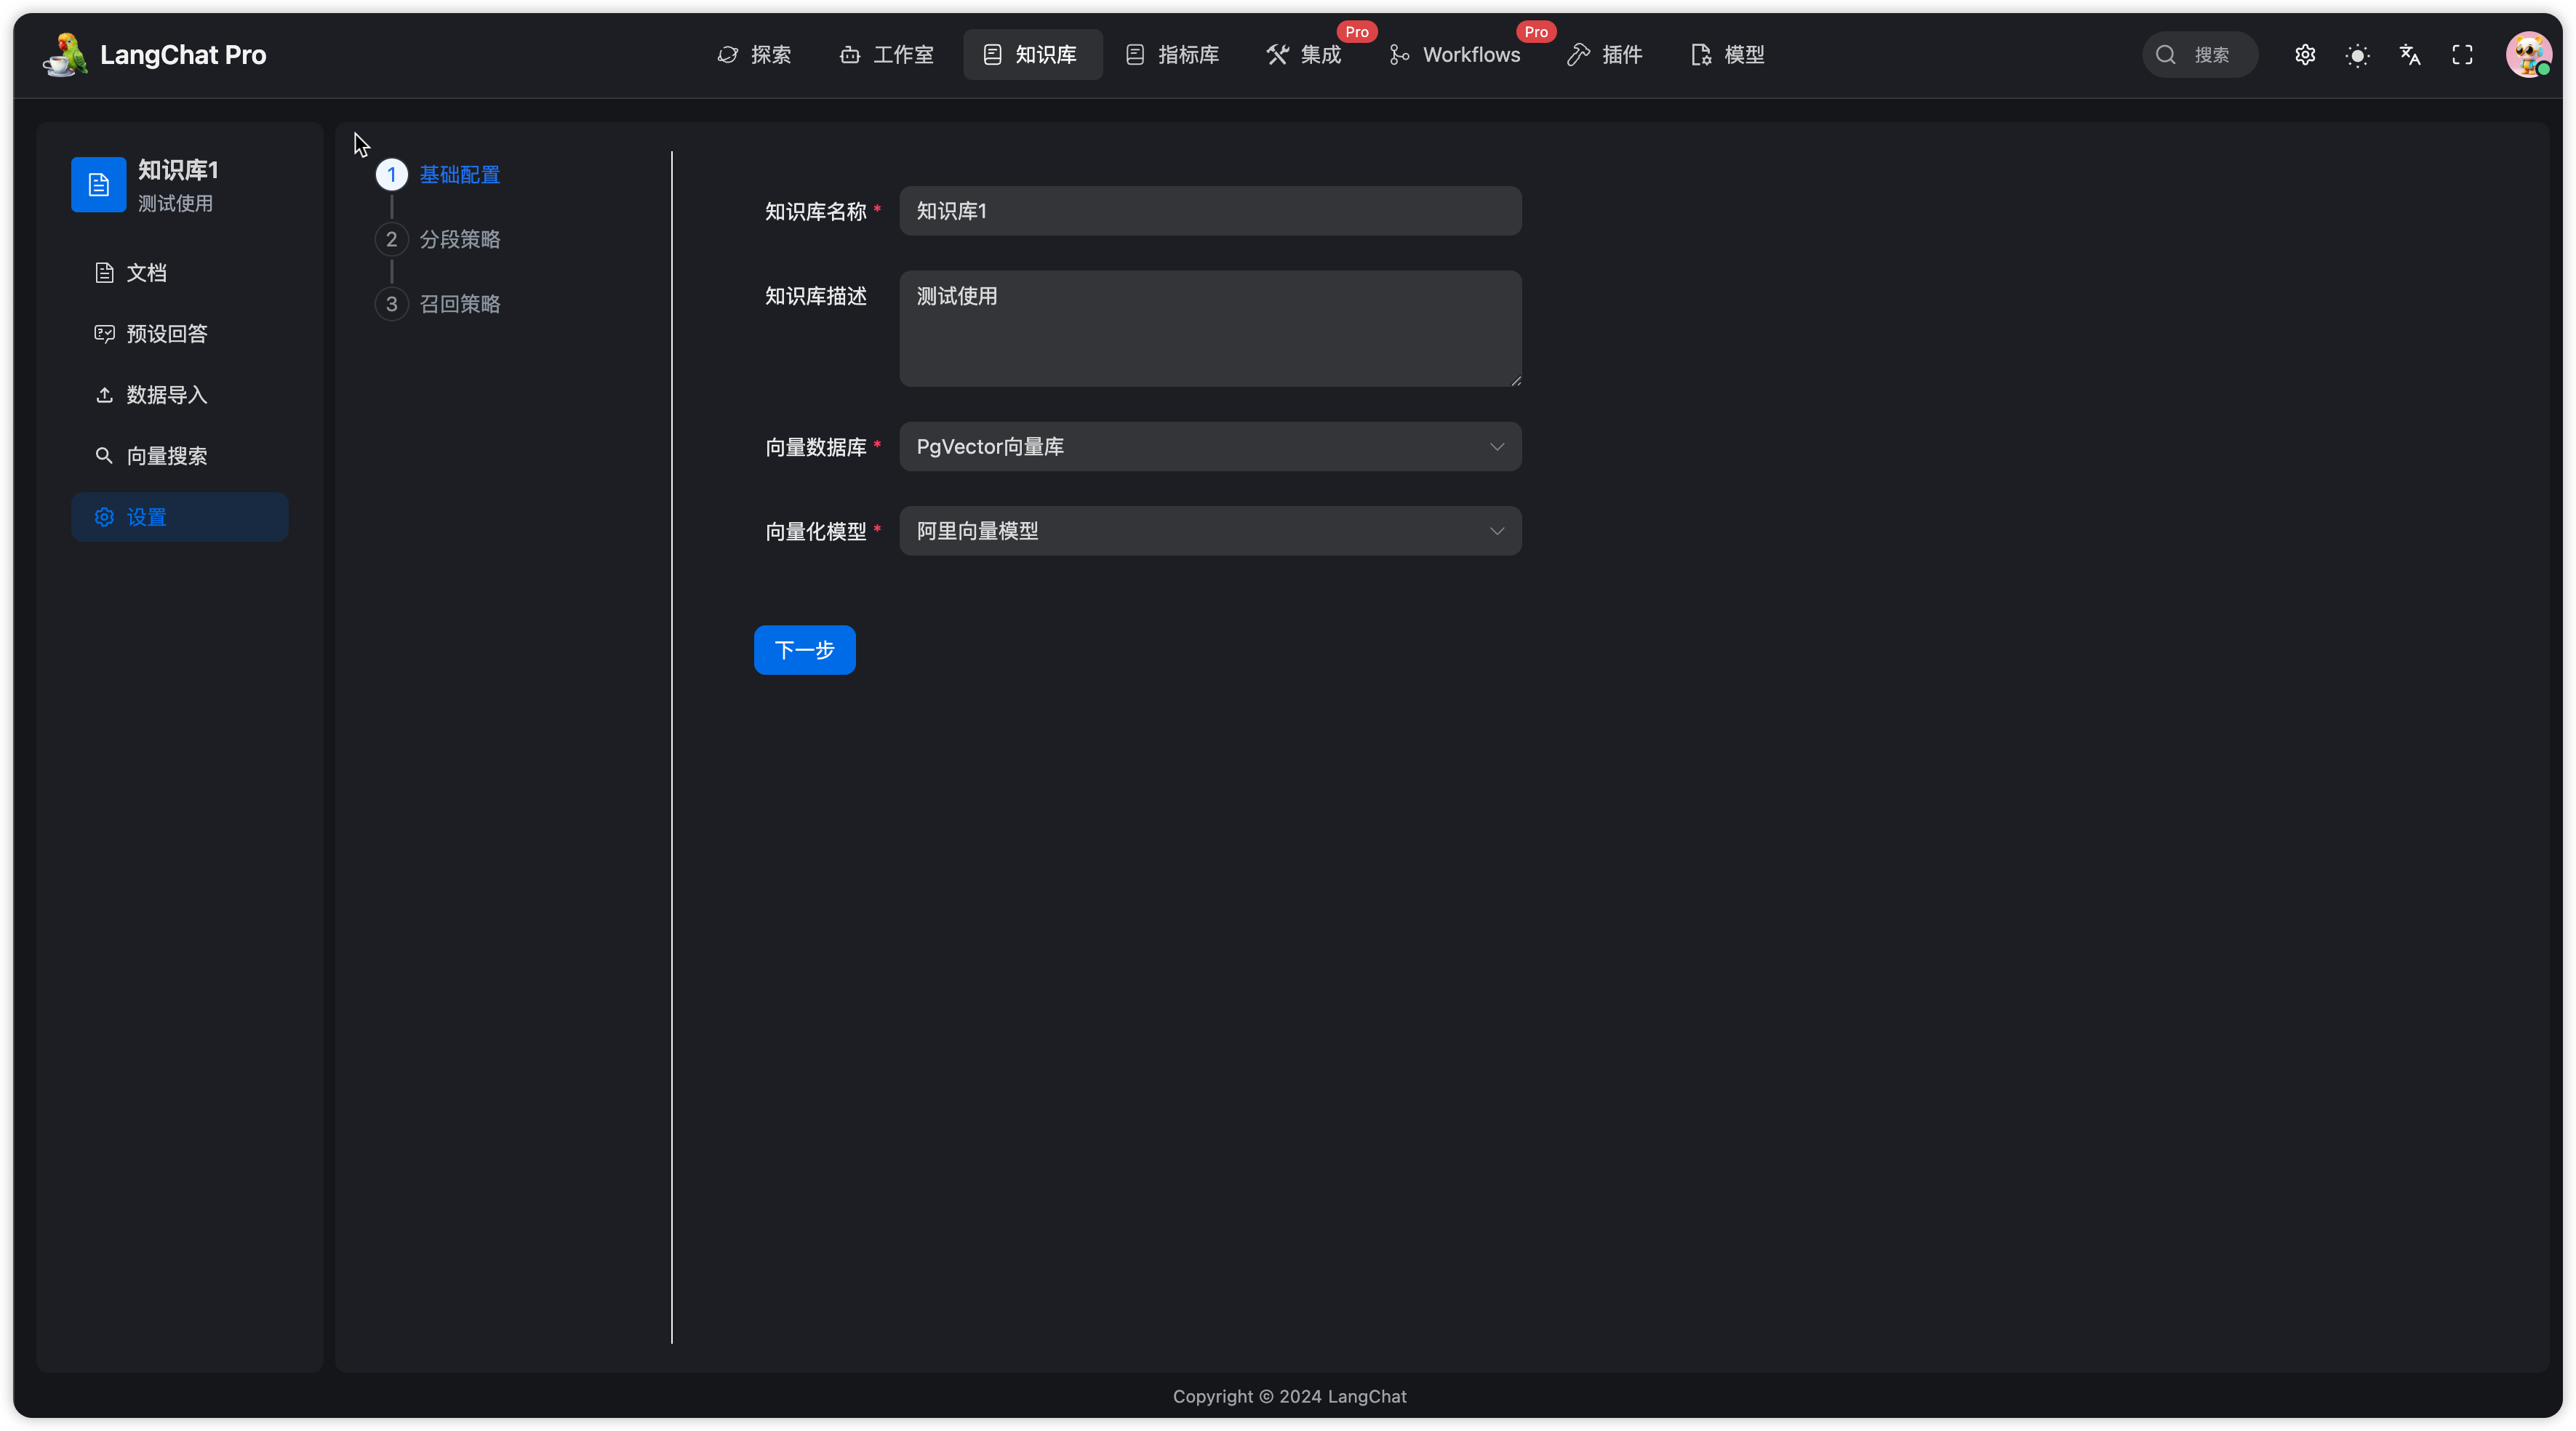Click the Pro badge on 集成
Screen dimensions: 2576x1431
pyautogui.click(x=1356, y=32)
